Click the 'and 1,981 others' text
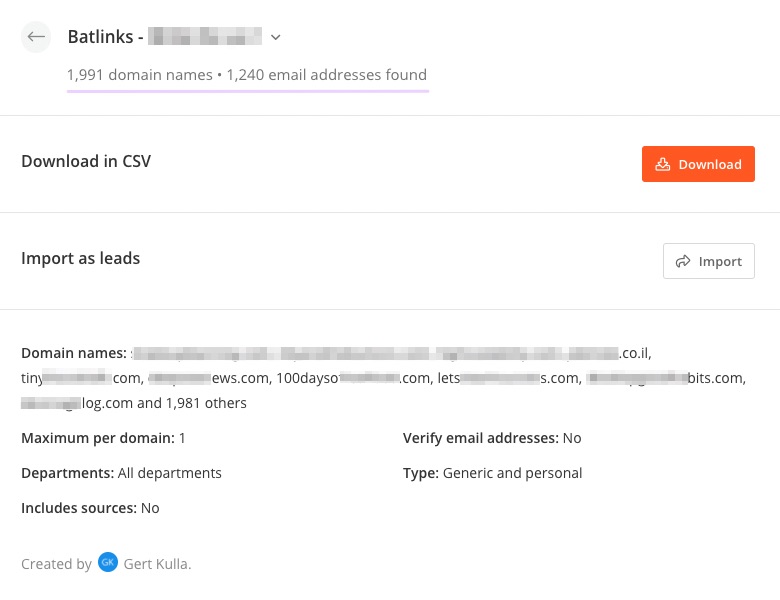780x600 pixels. 192,403
